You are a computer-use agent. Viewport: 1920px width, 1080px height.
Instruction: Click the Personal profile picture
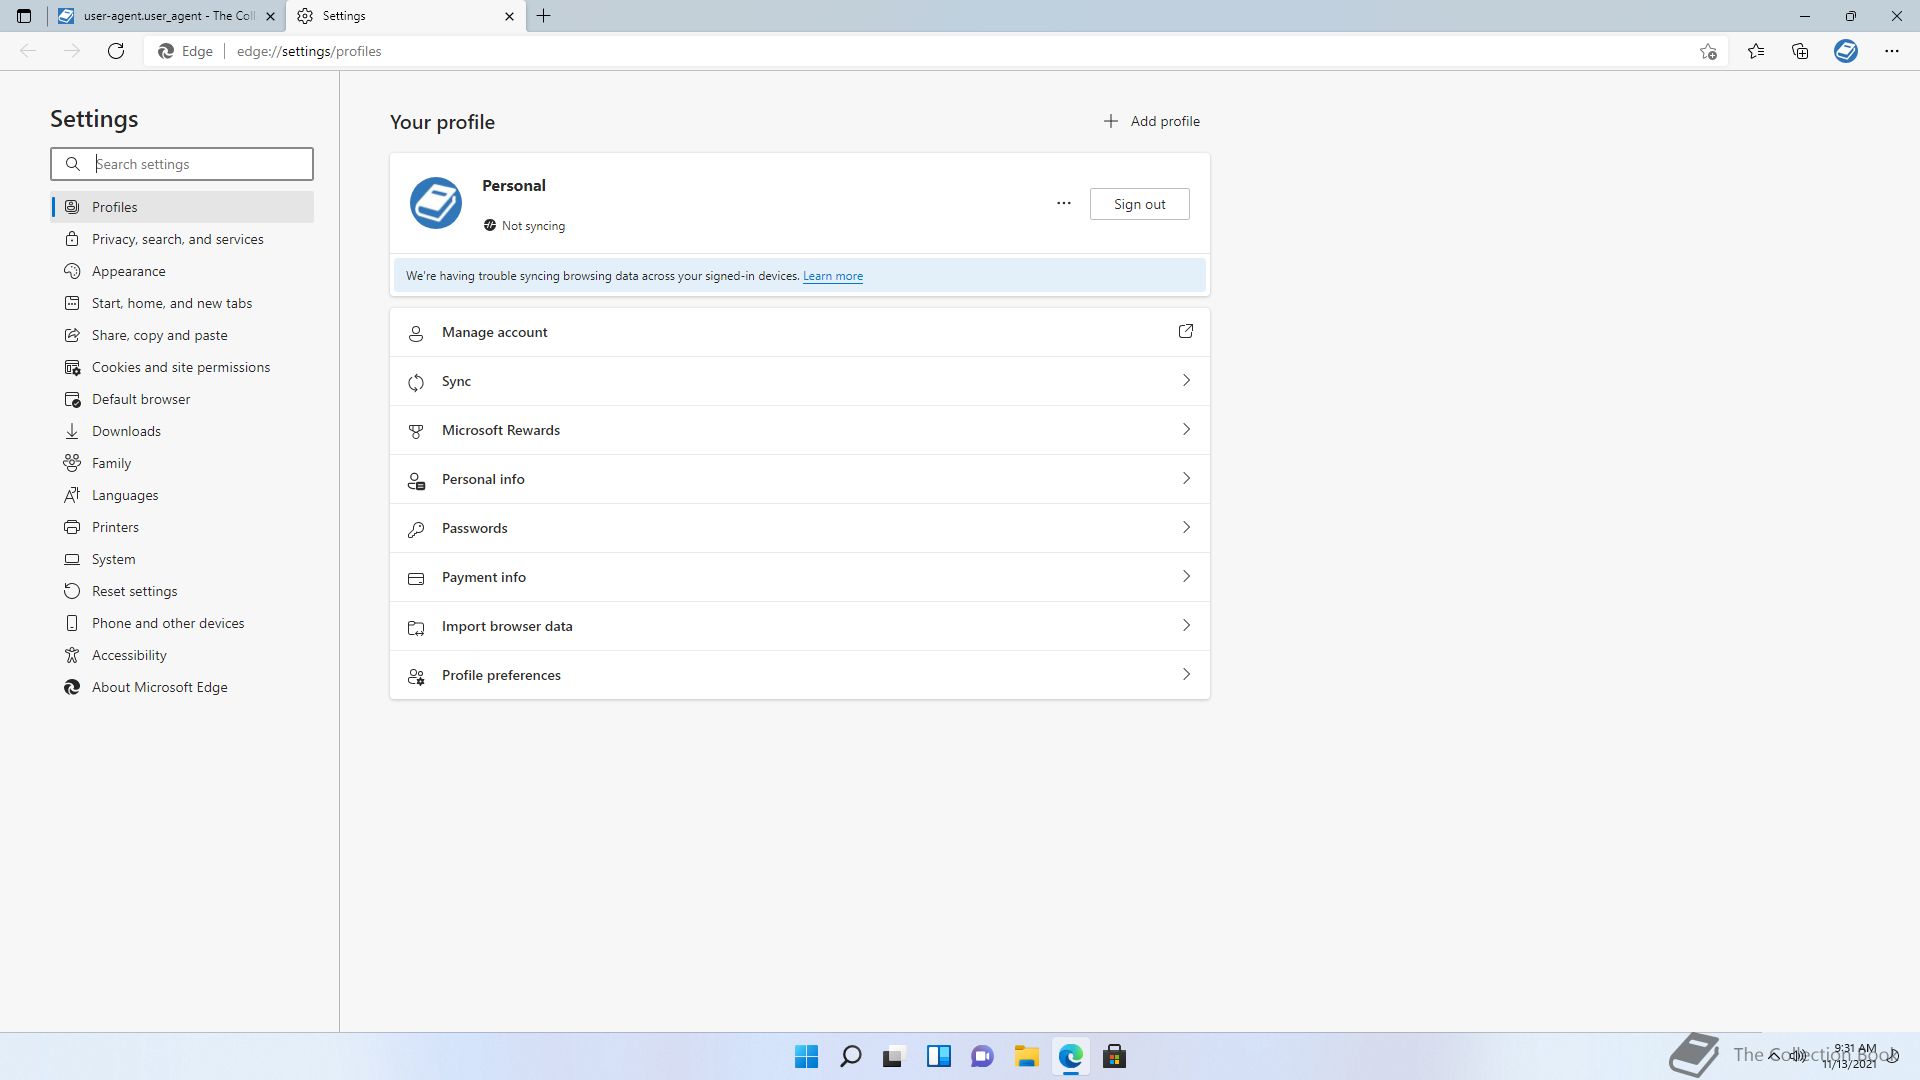click(436, 203)
